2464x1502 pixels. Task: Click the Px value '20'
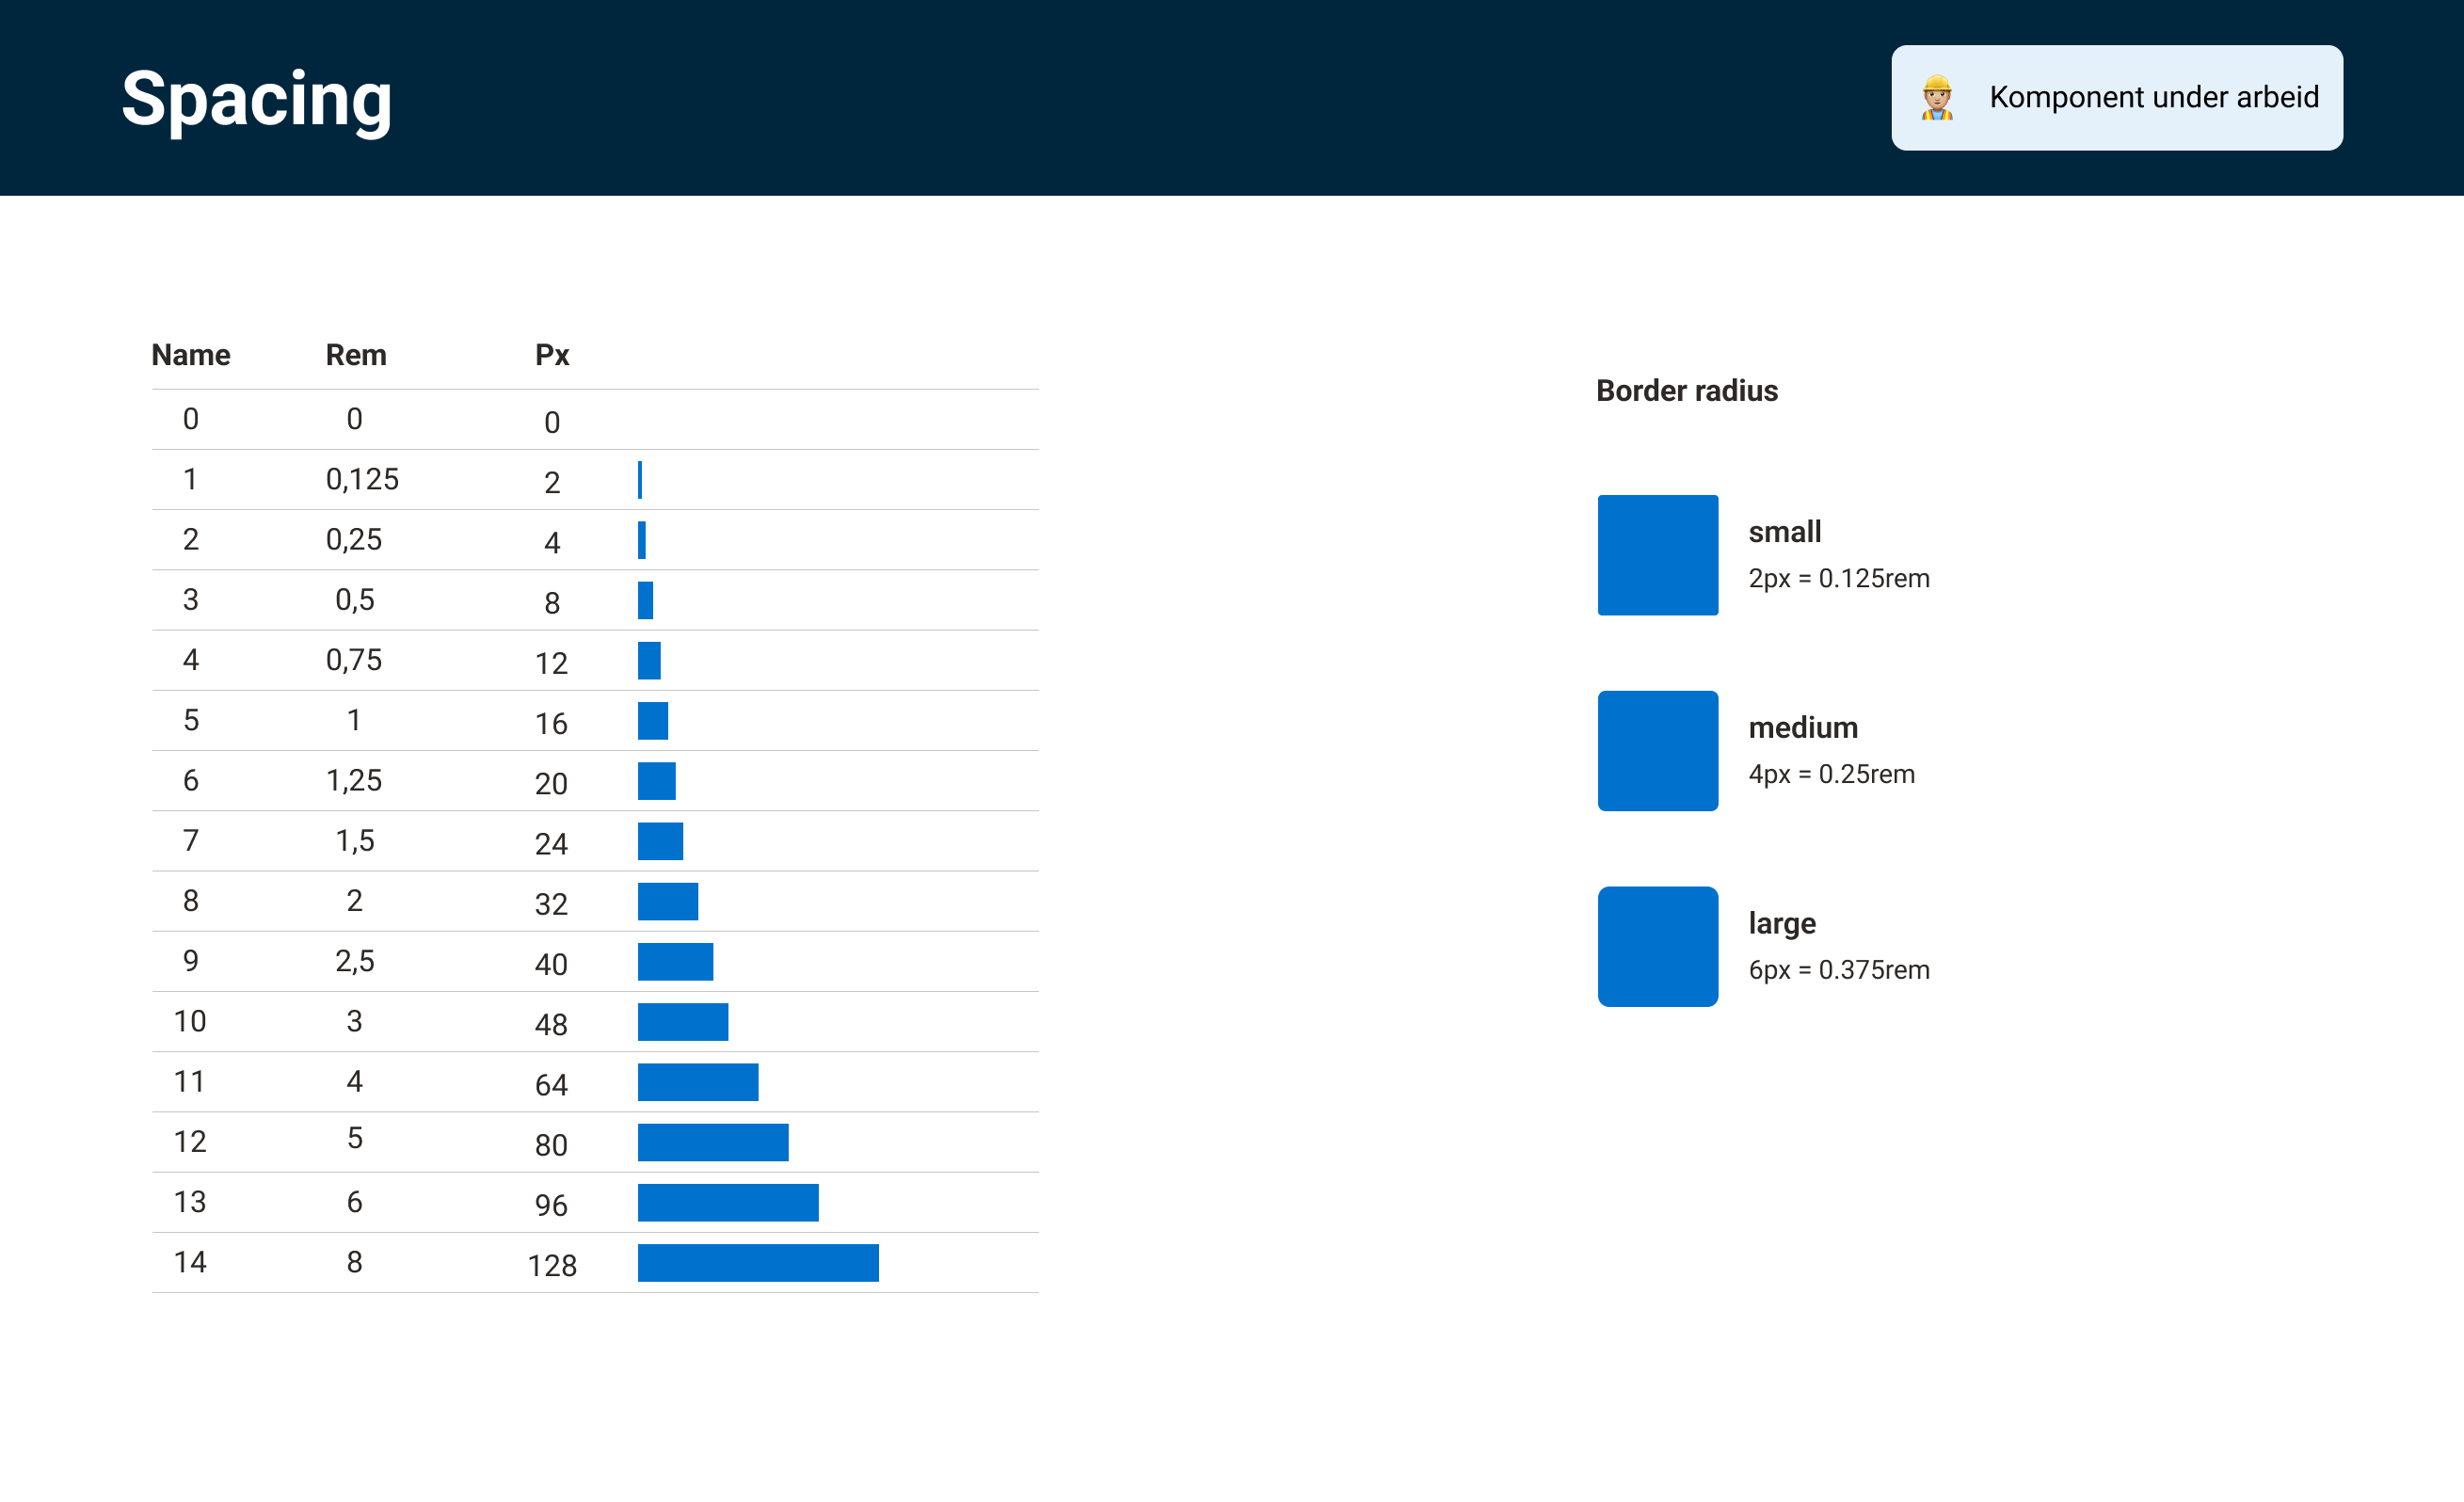click(551, 784)
